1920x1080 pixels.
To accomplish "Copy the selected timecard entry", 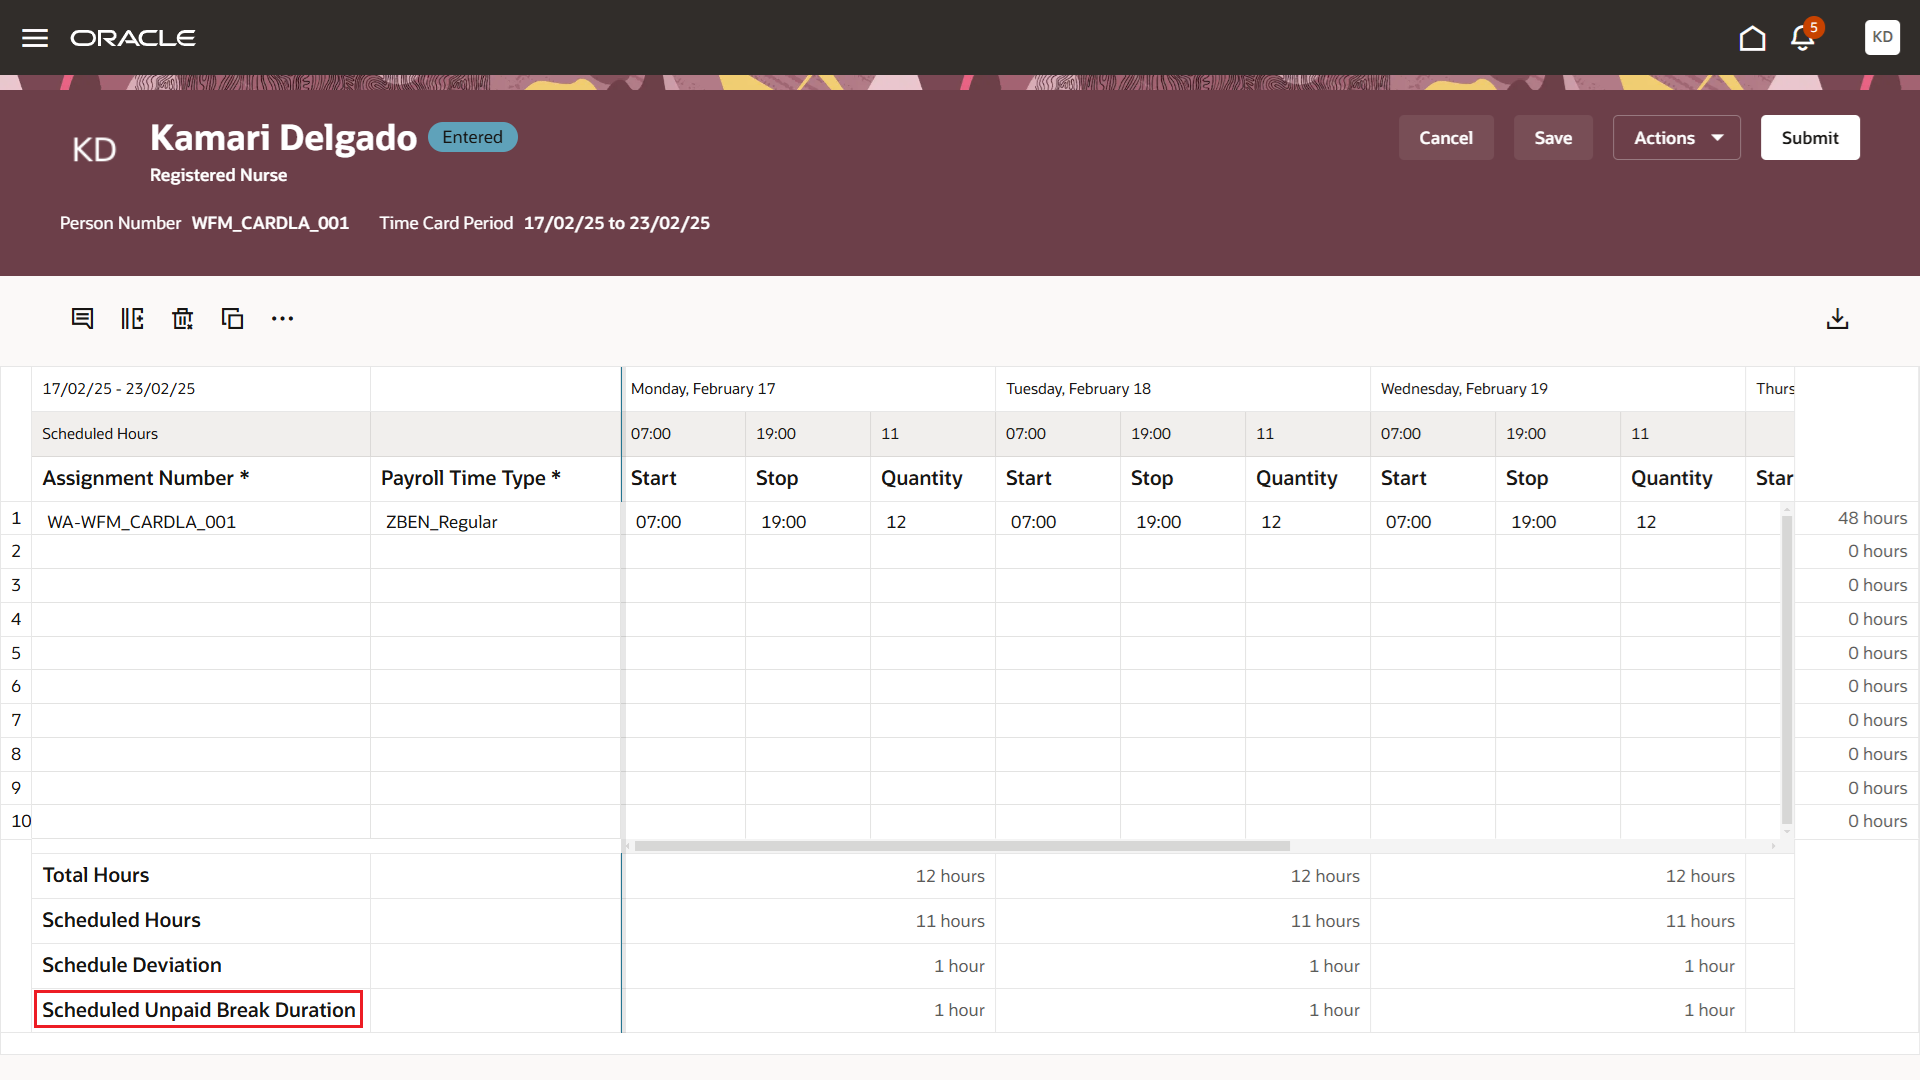I will 232,318.
